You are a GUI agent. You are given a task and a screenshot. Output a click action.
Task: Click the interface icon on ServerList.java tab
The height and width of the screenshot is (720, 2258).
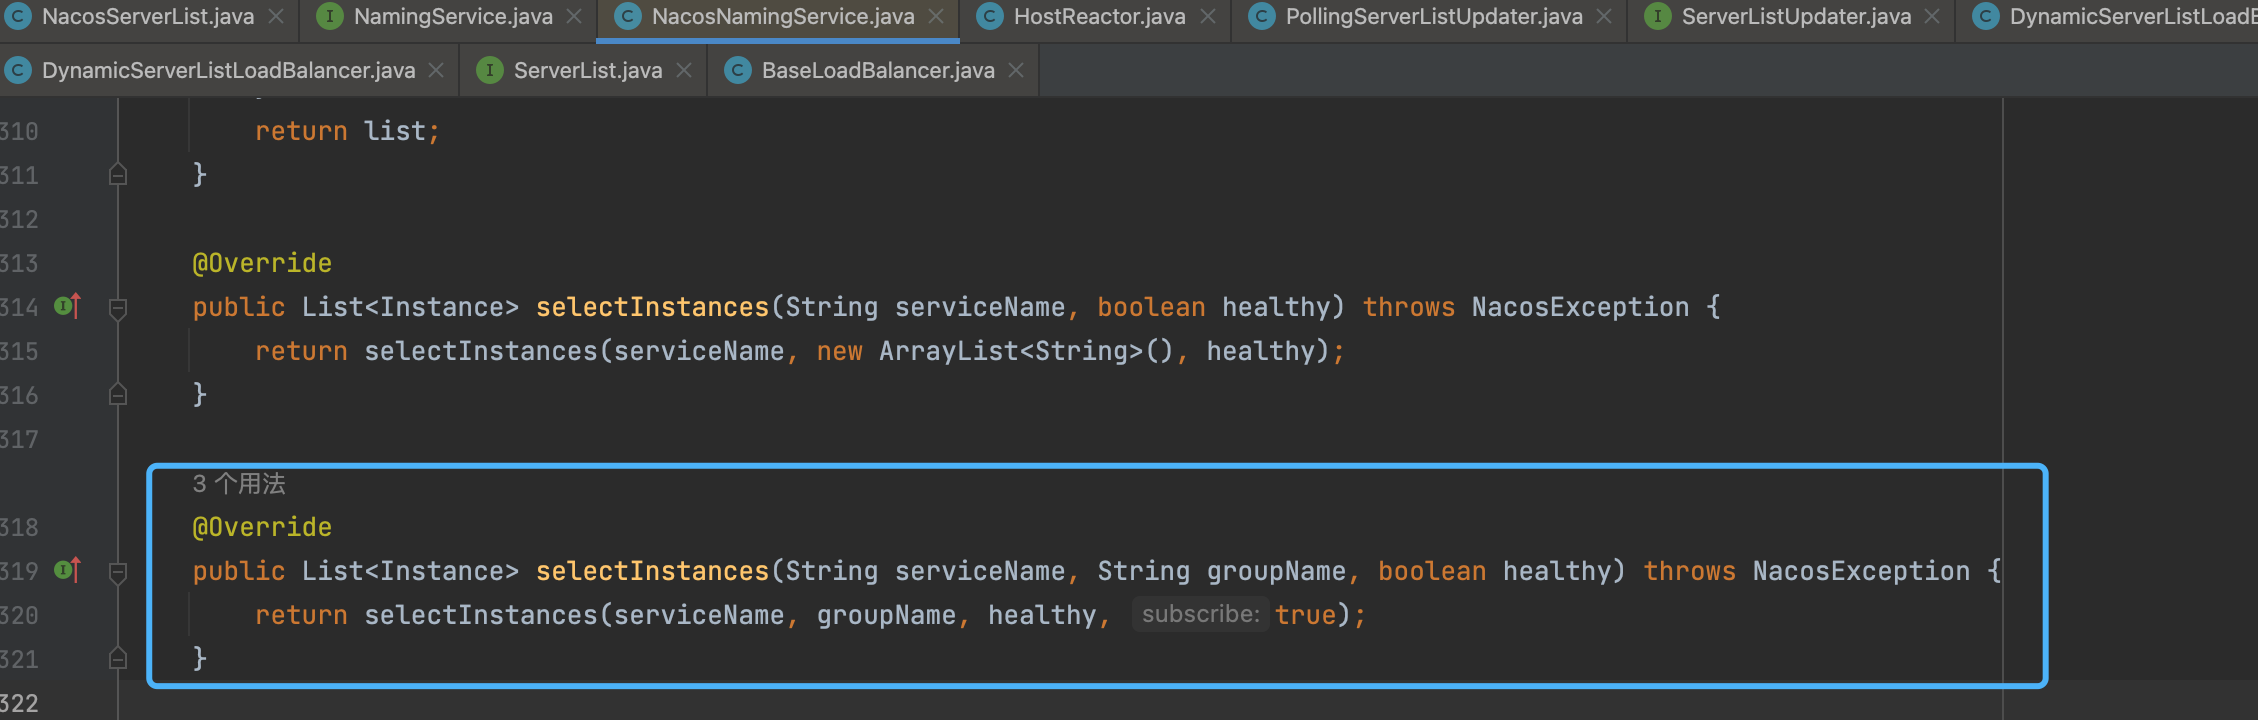point(489,70)
